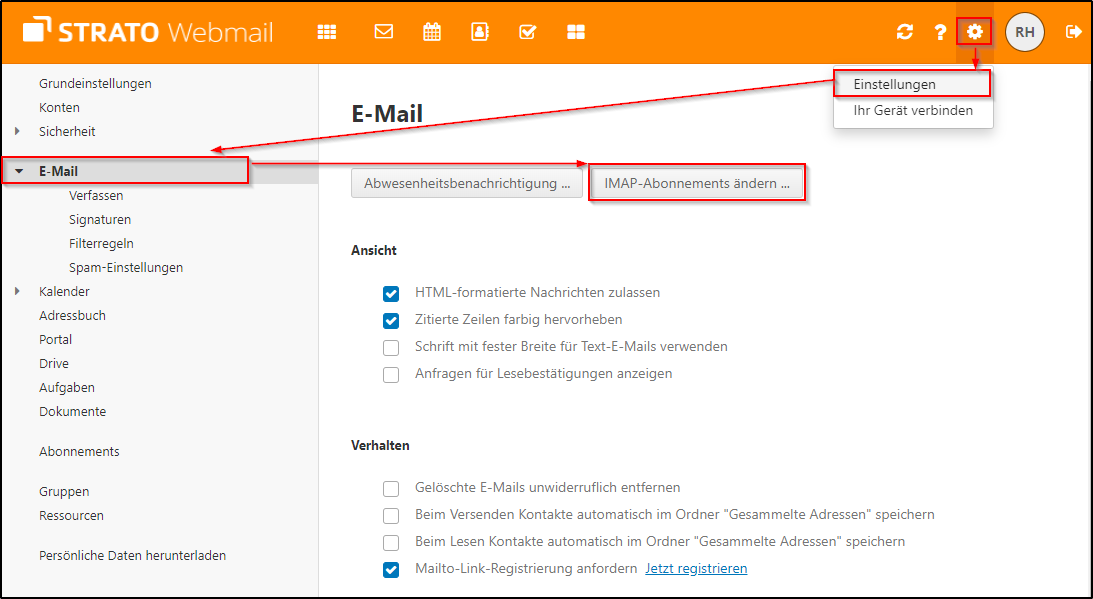Click IMAP-Abonnements ändern button
The height and width of the screenshot is (599, 1093).
697,184
